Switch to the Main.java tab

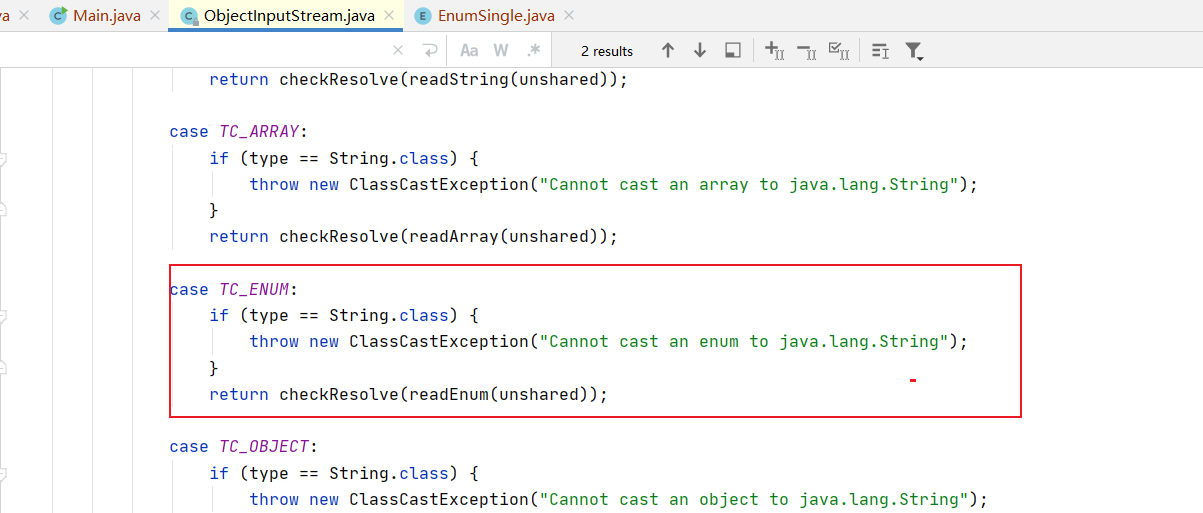click(x=106, y=16)
